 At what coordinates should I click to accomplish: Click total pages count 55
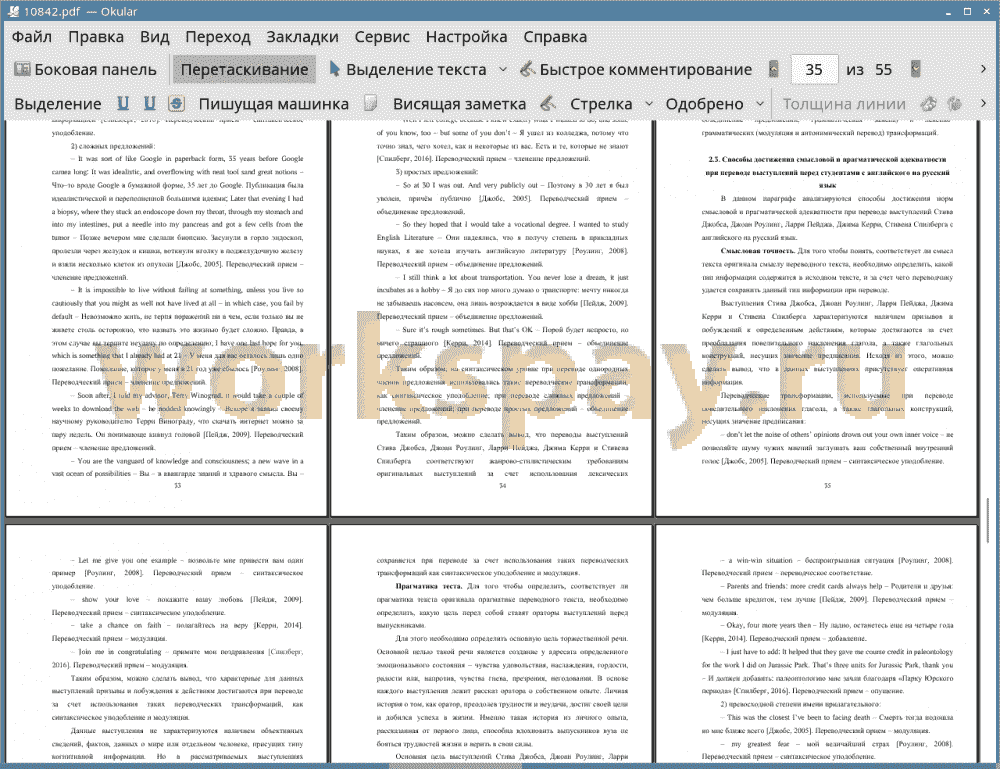[883, 70]
